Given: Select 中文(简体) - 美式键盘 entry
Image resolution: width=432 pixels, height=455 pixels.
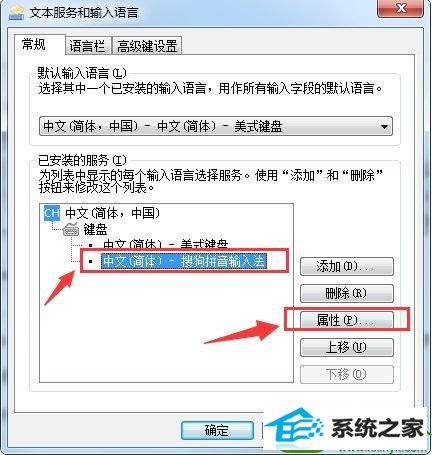Looking at the screenshot, I should pos(166,245).
